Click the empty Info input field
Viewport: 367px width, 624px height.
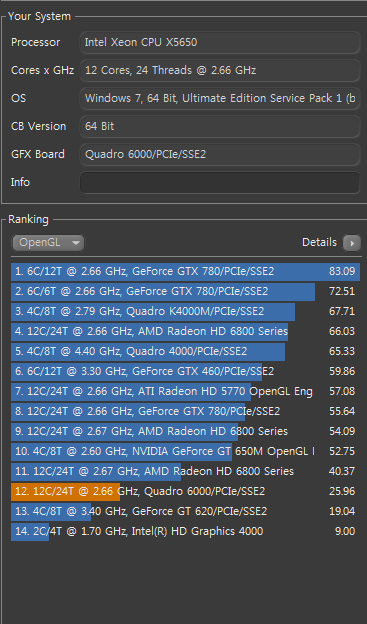coord(220,182)
